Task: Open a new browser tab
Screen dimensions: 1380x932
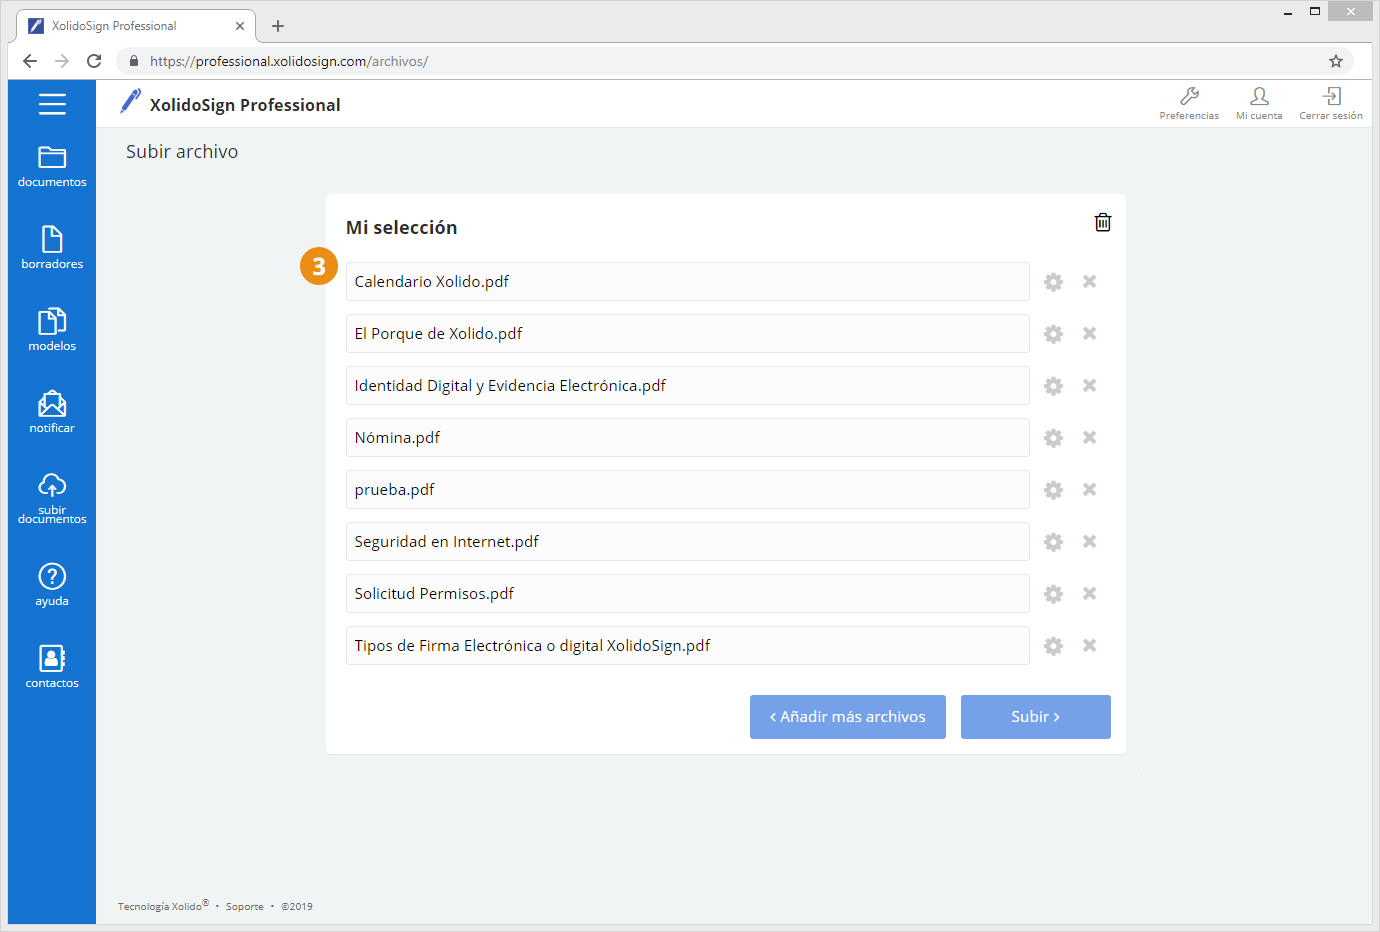Action: pyautogui.click(x=278, y=26)
